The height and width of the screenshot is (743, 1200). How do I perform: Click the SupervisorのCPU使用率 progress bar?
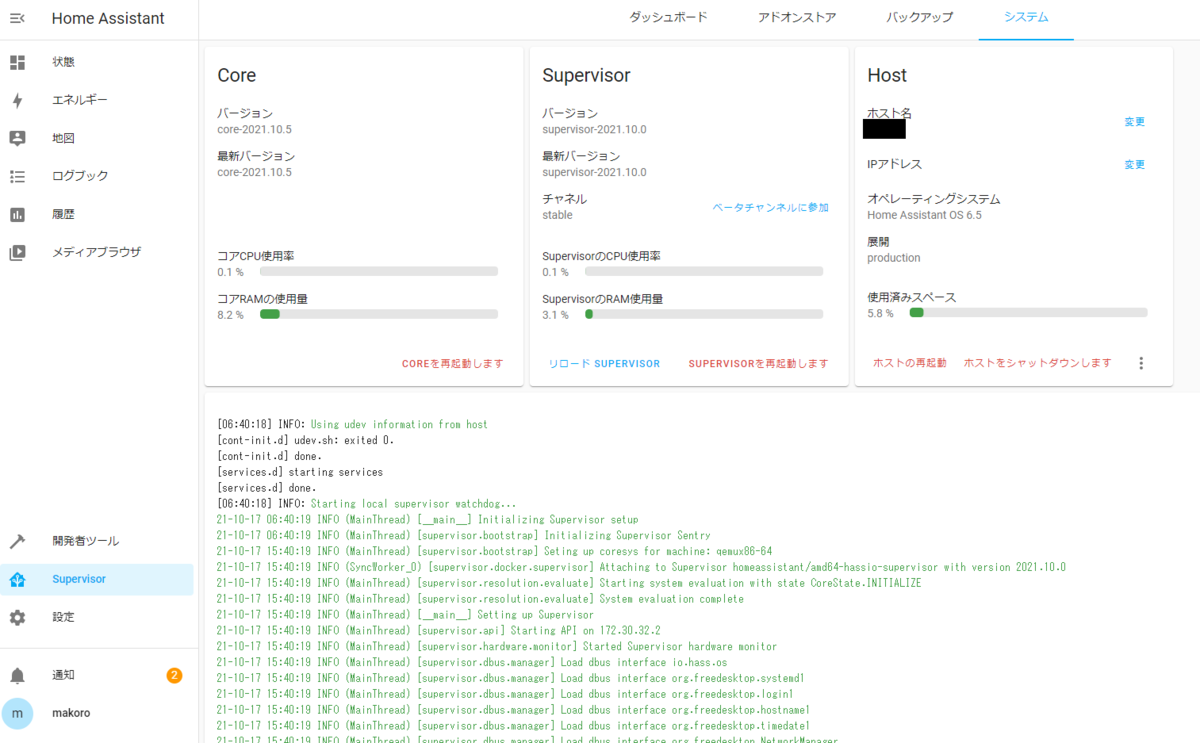[704, 271]
